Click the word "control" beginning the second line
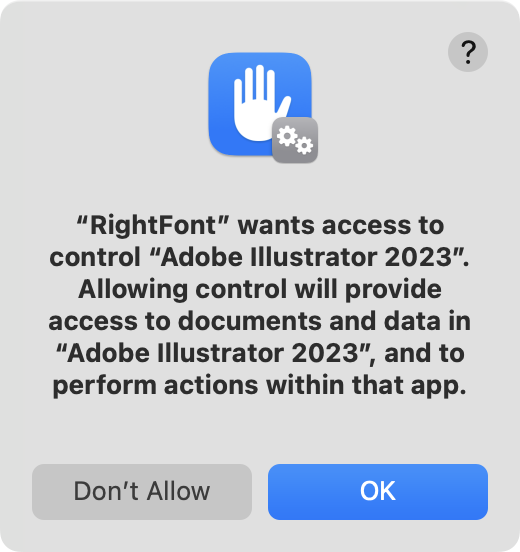This screenshot has width=520, height=552. point(95,257)
